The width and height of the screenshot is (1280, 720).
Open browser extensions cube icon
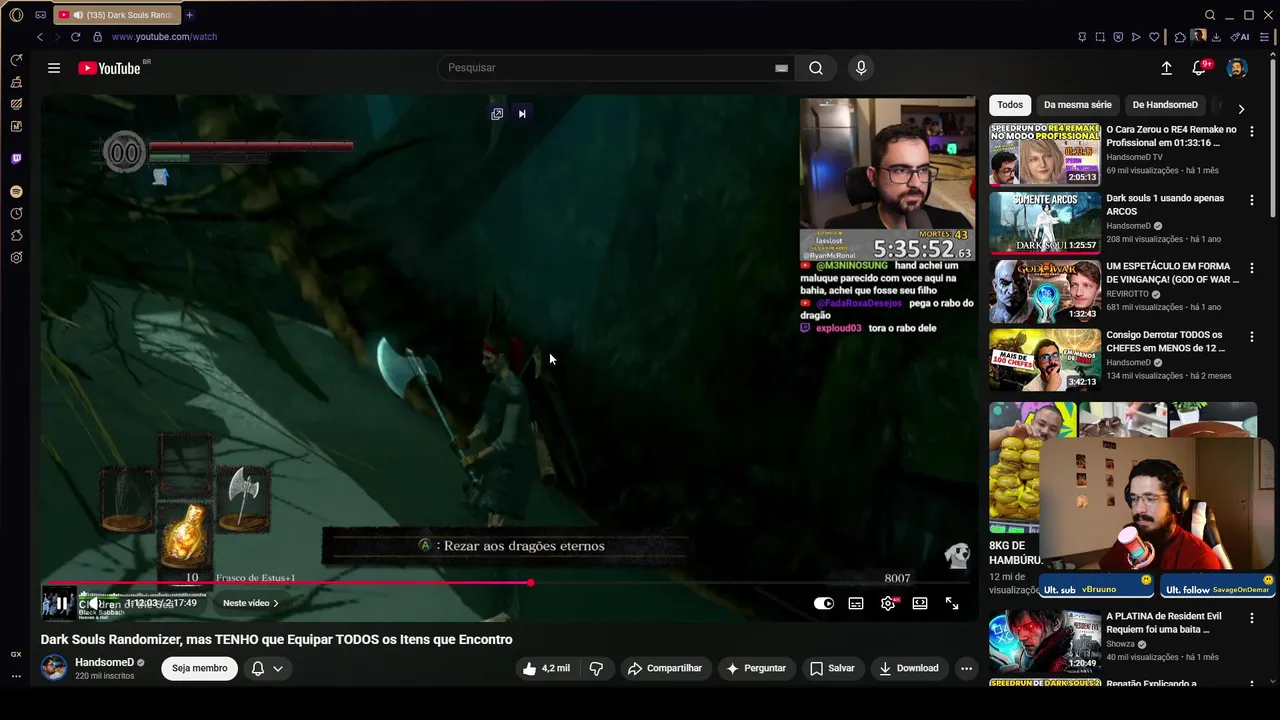point(1180,37)
